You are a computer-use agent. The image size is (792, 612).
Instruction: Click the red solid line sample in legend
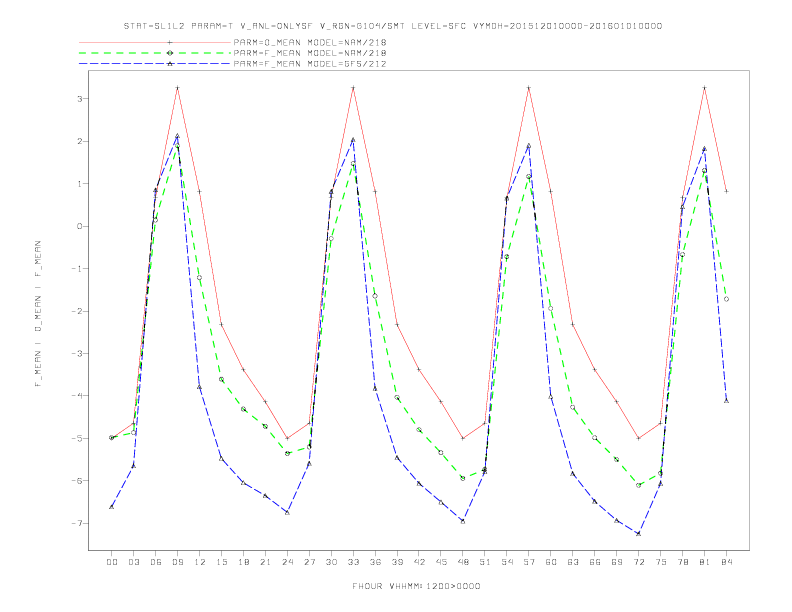click(x=155, y=42)
